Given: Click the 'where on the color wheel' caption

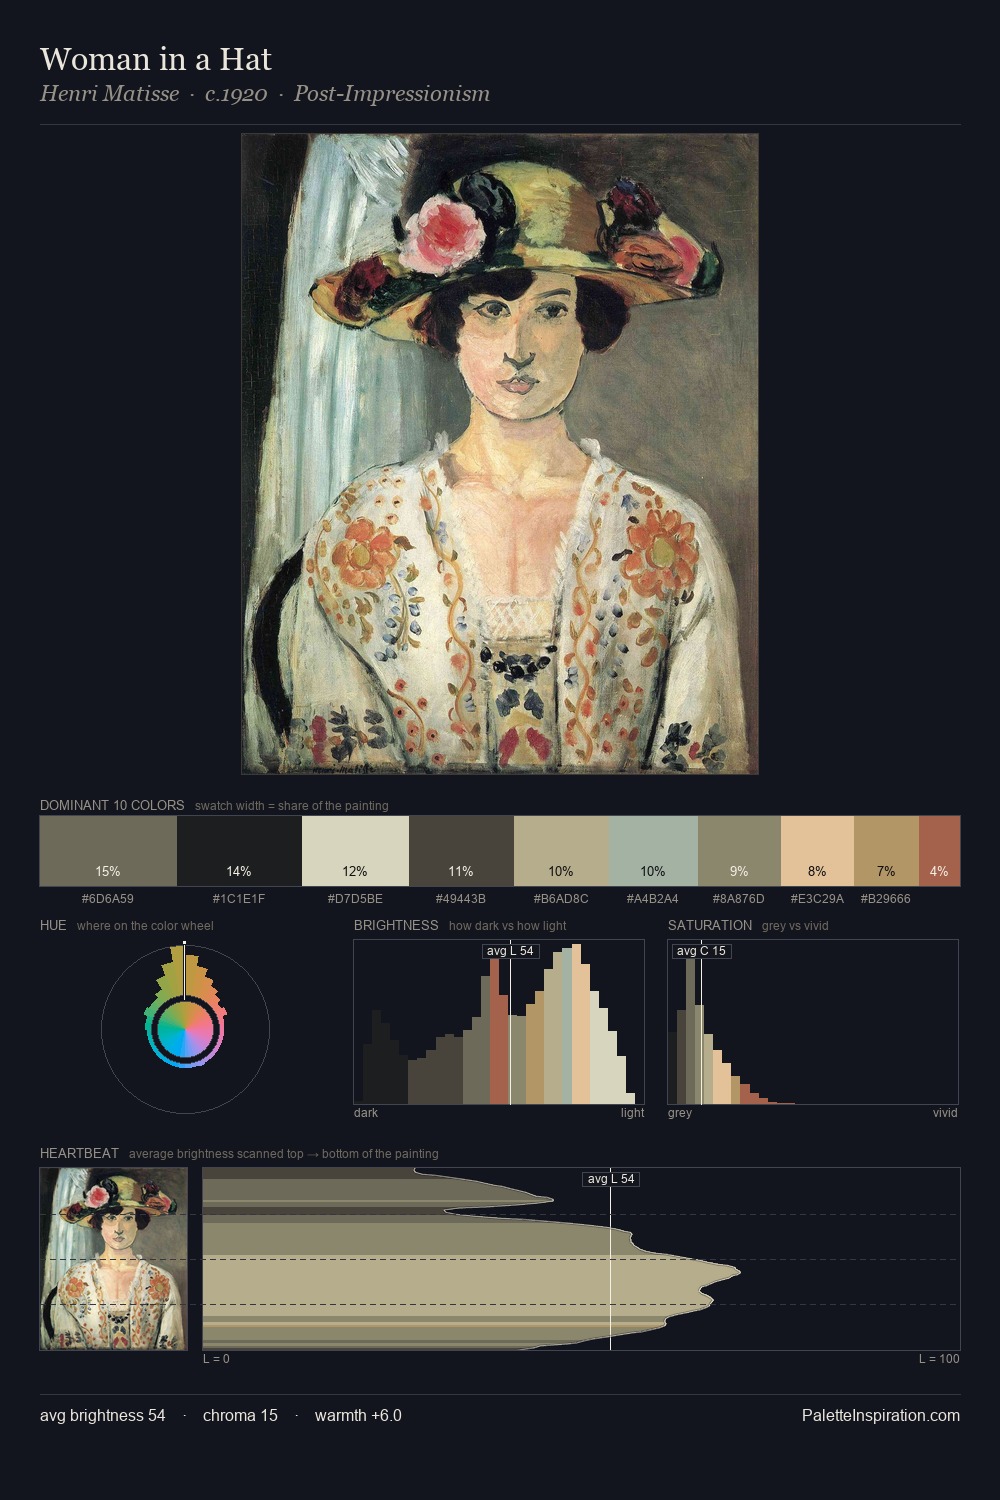Looking at the screenshot, I should coord(145,926).
